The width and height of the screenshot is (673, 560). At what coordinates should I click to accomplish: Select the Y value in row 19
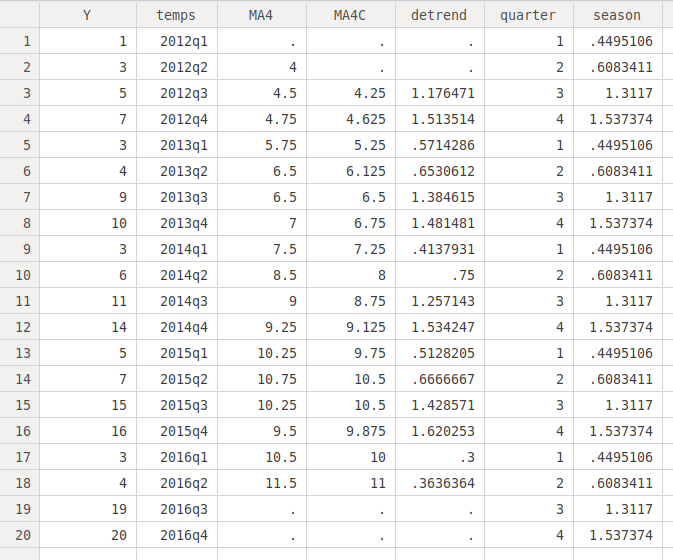click(x=86, y=509)
